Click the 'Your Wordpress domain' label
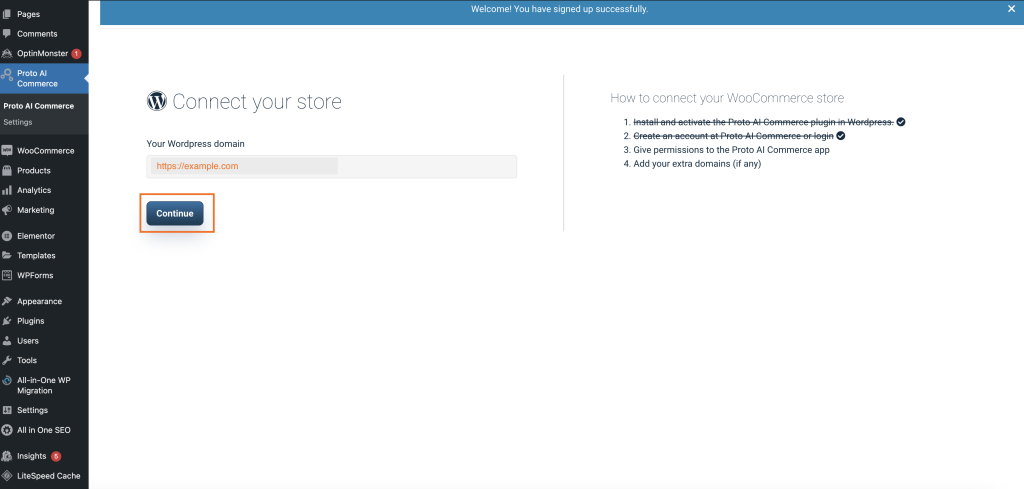The image size is (1024, 489). coord(195,144)
